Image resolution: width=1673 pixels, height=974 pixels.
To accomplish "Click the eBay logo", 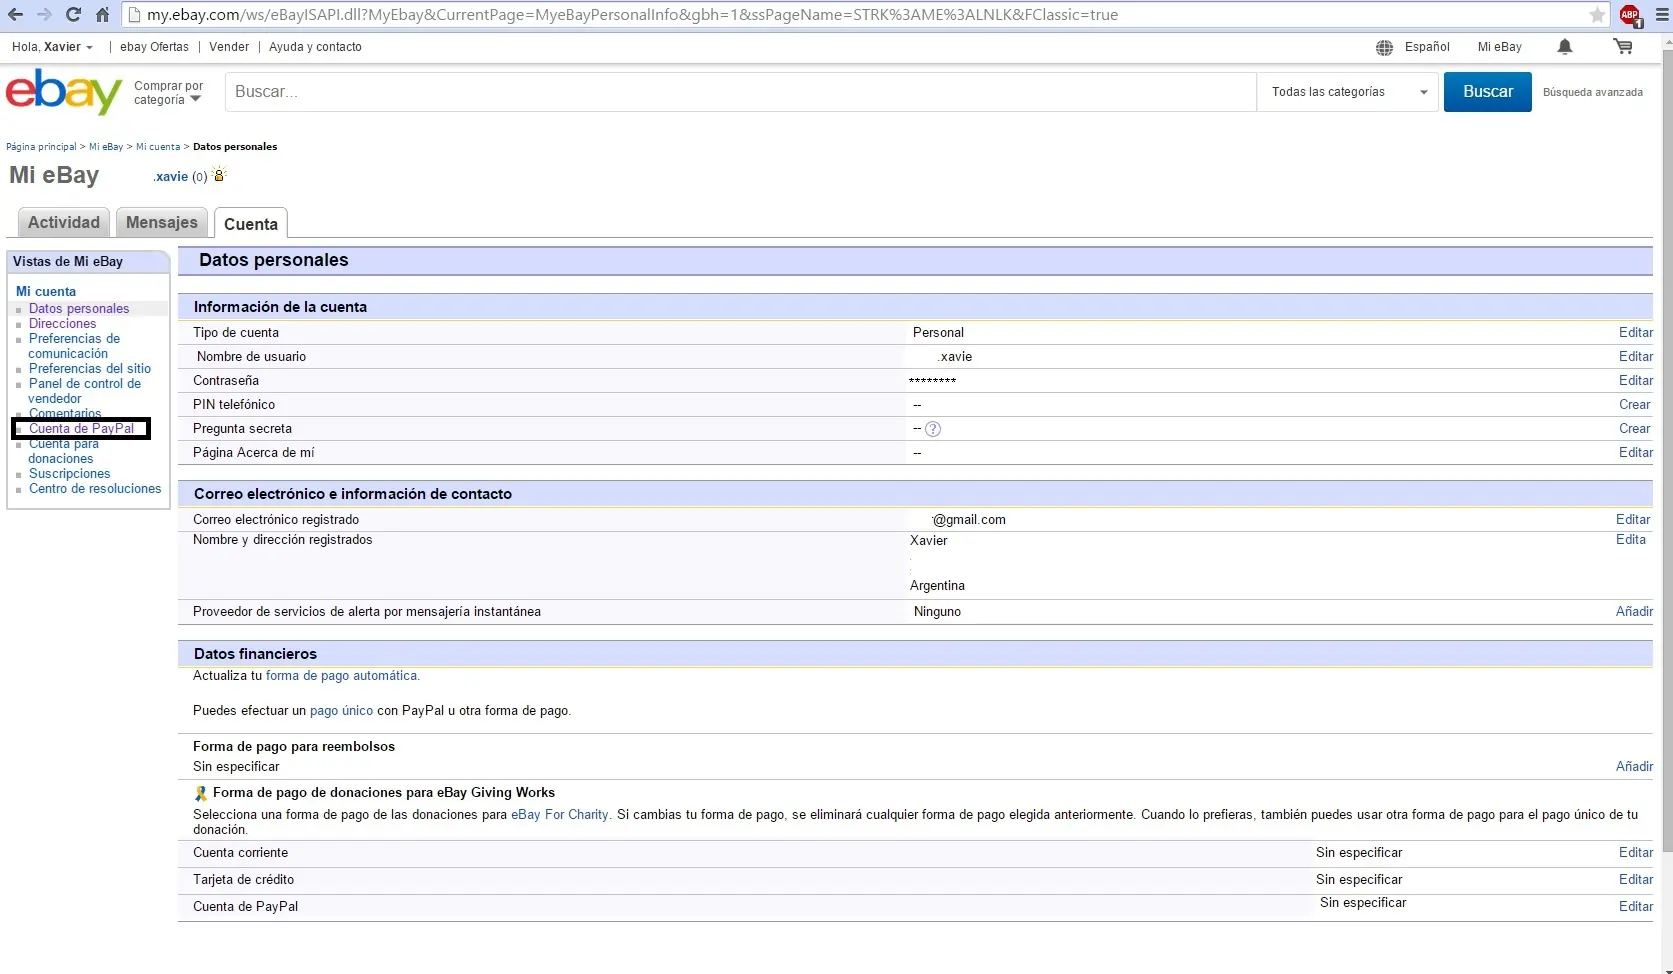I will [63, 91].
